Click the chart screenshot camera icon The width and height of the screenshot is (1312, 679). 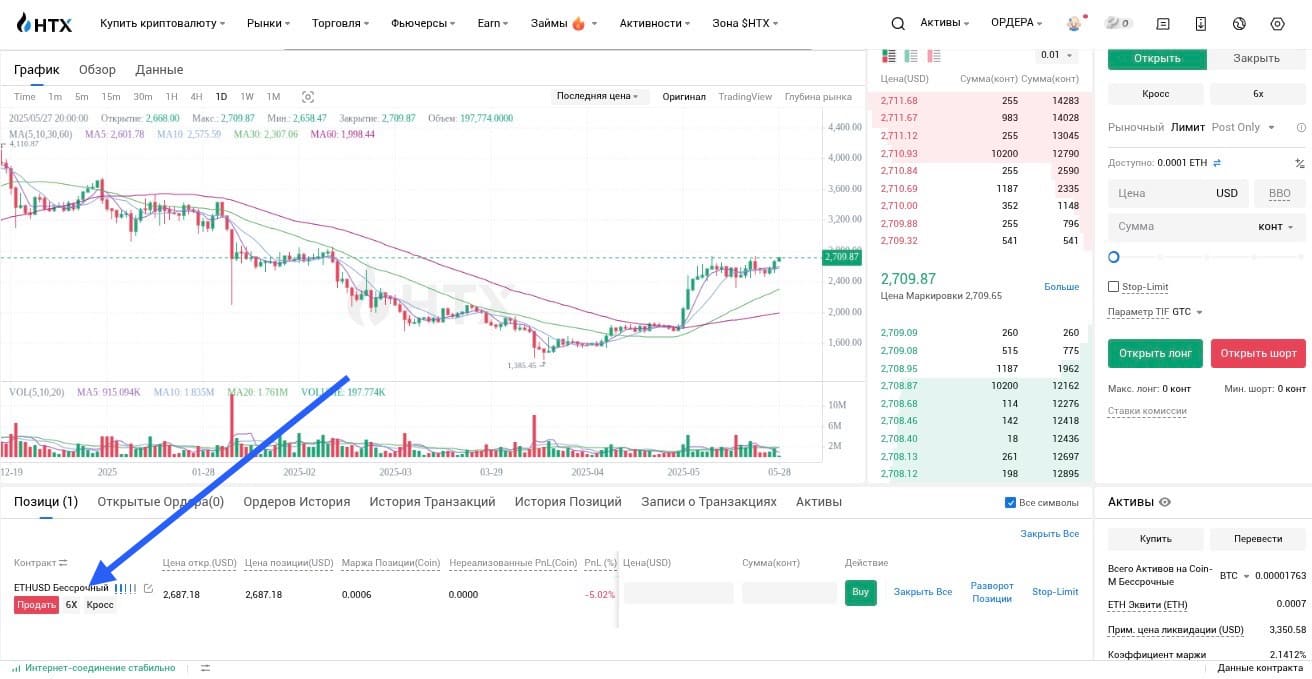pos(308,97)
